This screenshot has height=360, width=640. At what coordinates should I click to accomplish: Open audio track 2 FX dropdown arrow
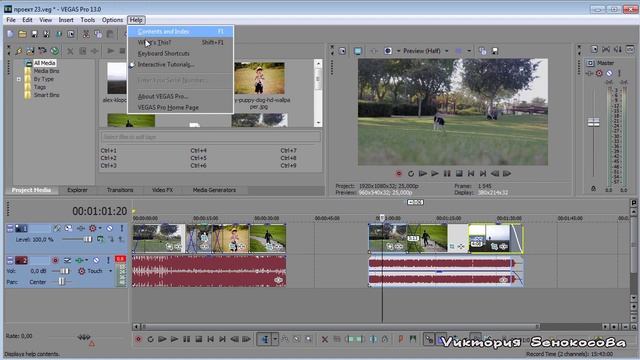click(x=87, y=260)
